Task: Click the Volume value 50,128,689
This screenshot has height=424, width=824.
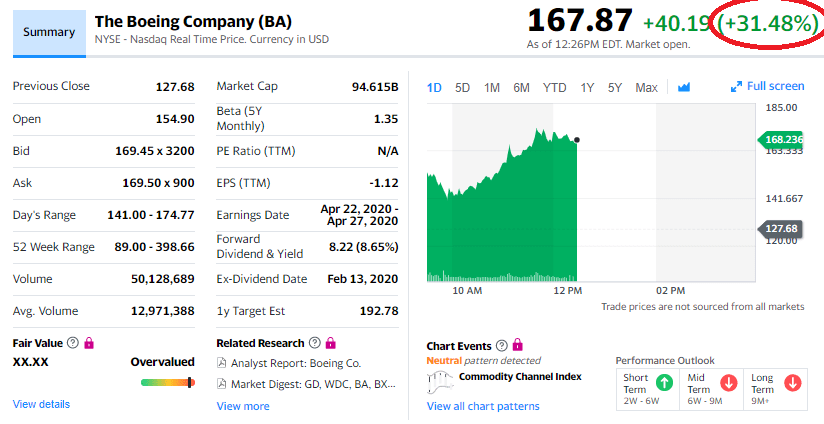Action: tap(163, 279)
